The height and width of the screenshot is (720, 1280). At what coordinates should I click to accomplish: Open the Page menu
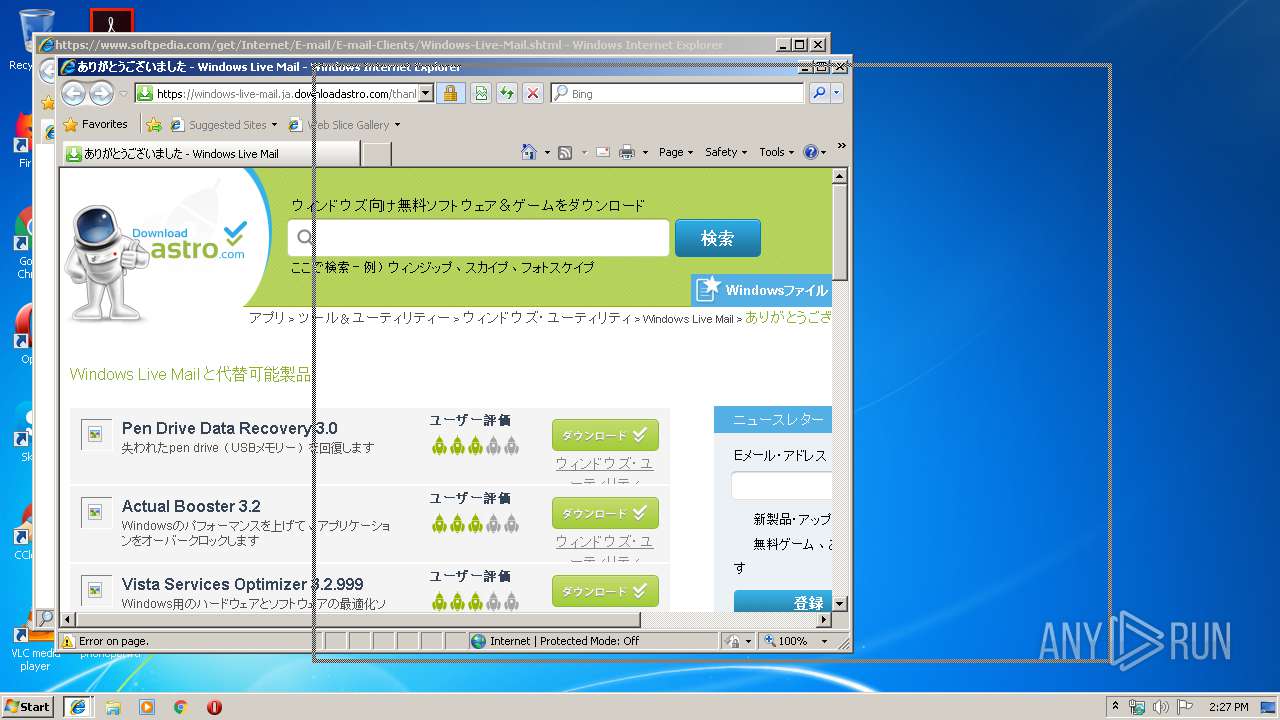675,152
